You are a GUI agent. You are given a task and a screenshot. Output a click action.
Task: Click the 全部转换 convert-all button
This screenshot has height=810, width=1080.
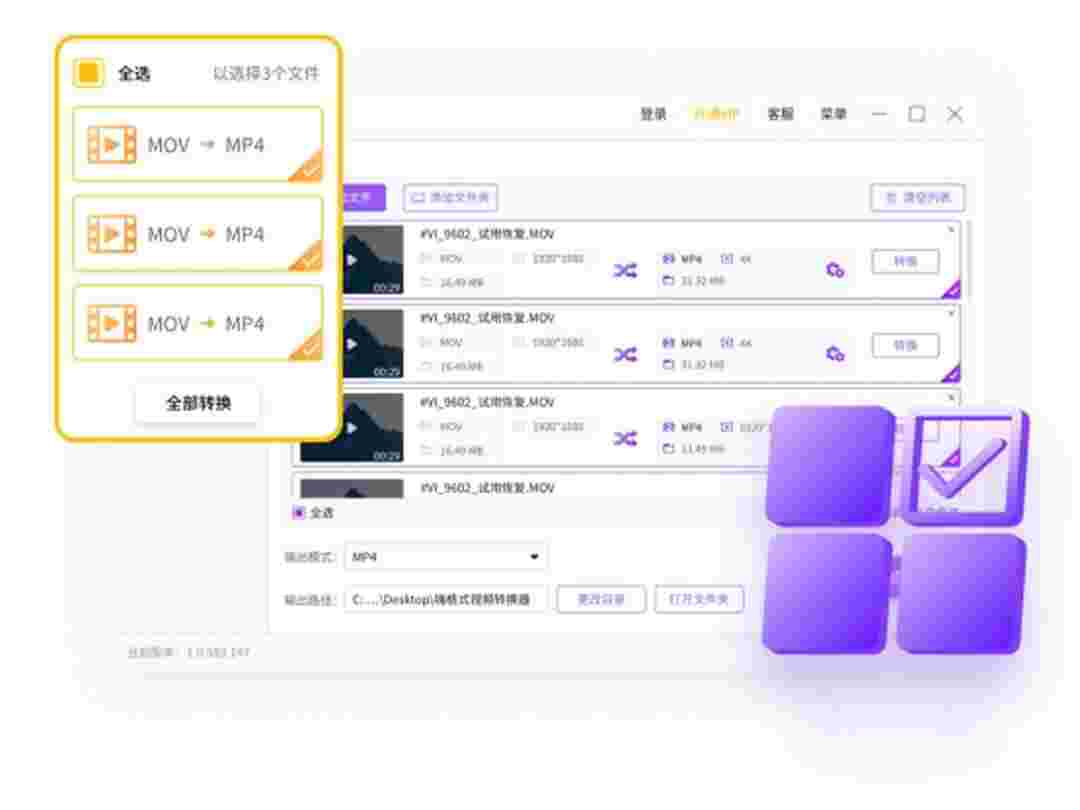coord(198,401)
